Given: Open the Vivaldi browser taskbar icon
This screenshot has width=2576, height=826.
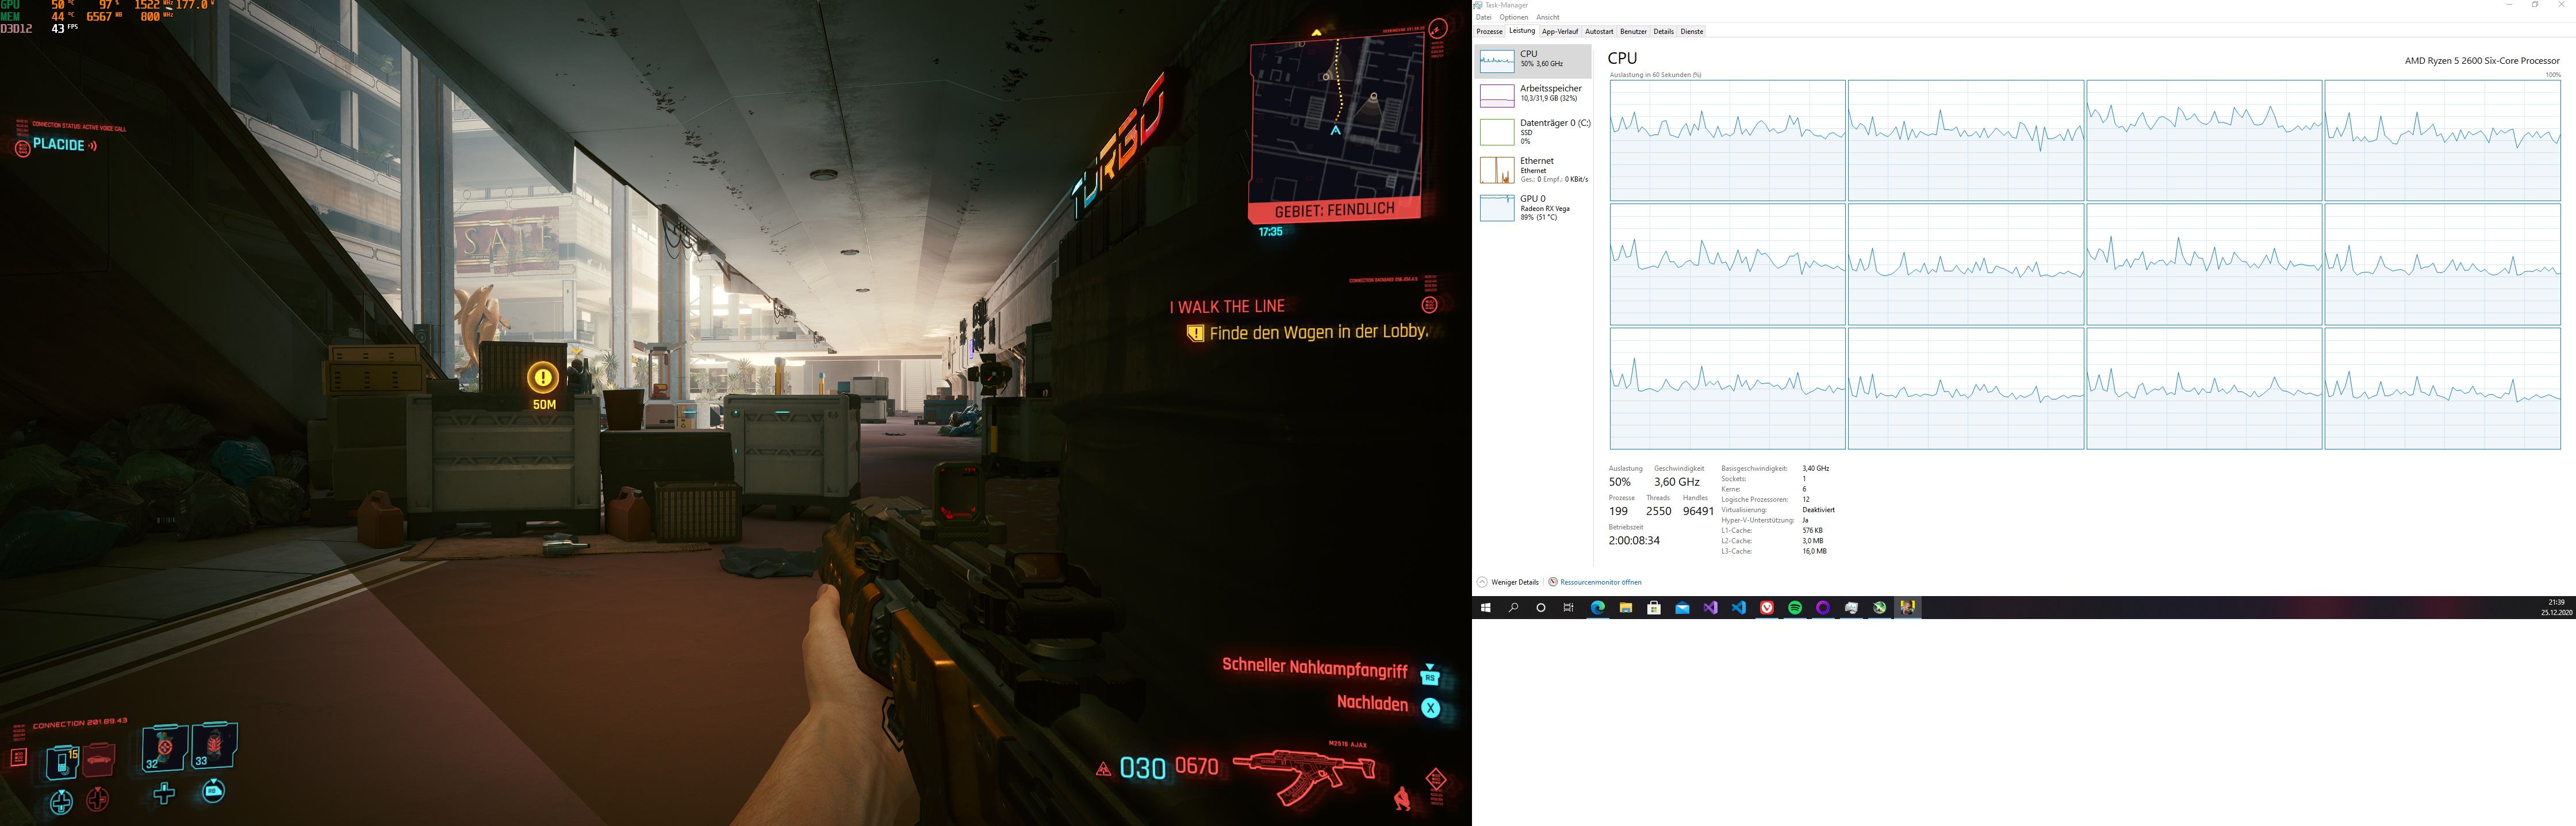Looking at the screenshot, I should tap(1767, 608).
